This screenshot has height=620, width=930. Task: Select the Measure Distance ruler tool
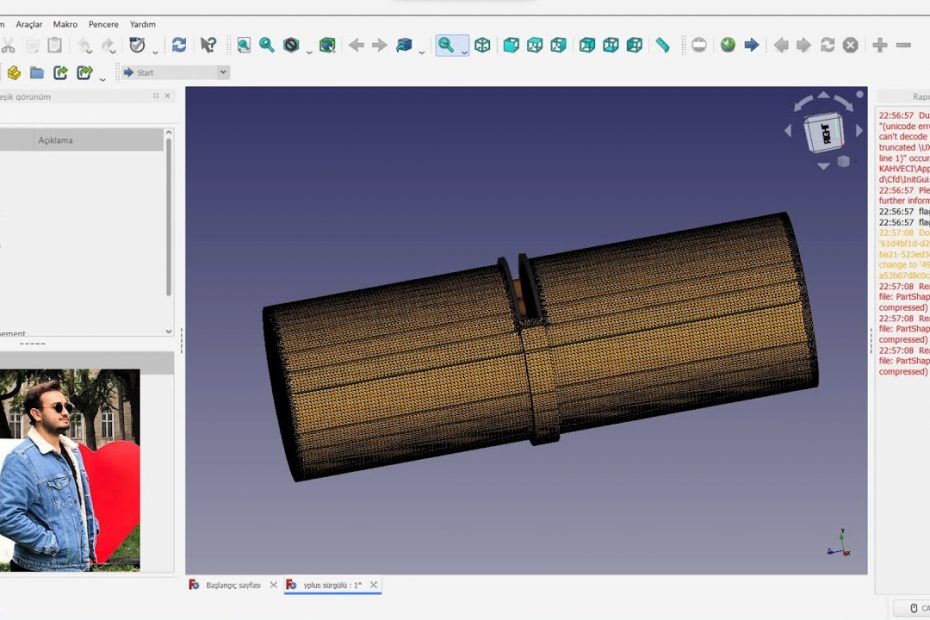click(662, 45)
